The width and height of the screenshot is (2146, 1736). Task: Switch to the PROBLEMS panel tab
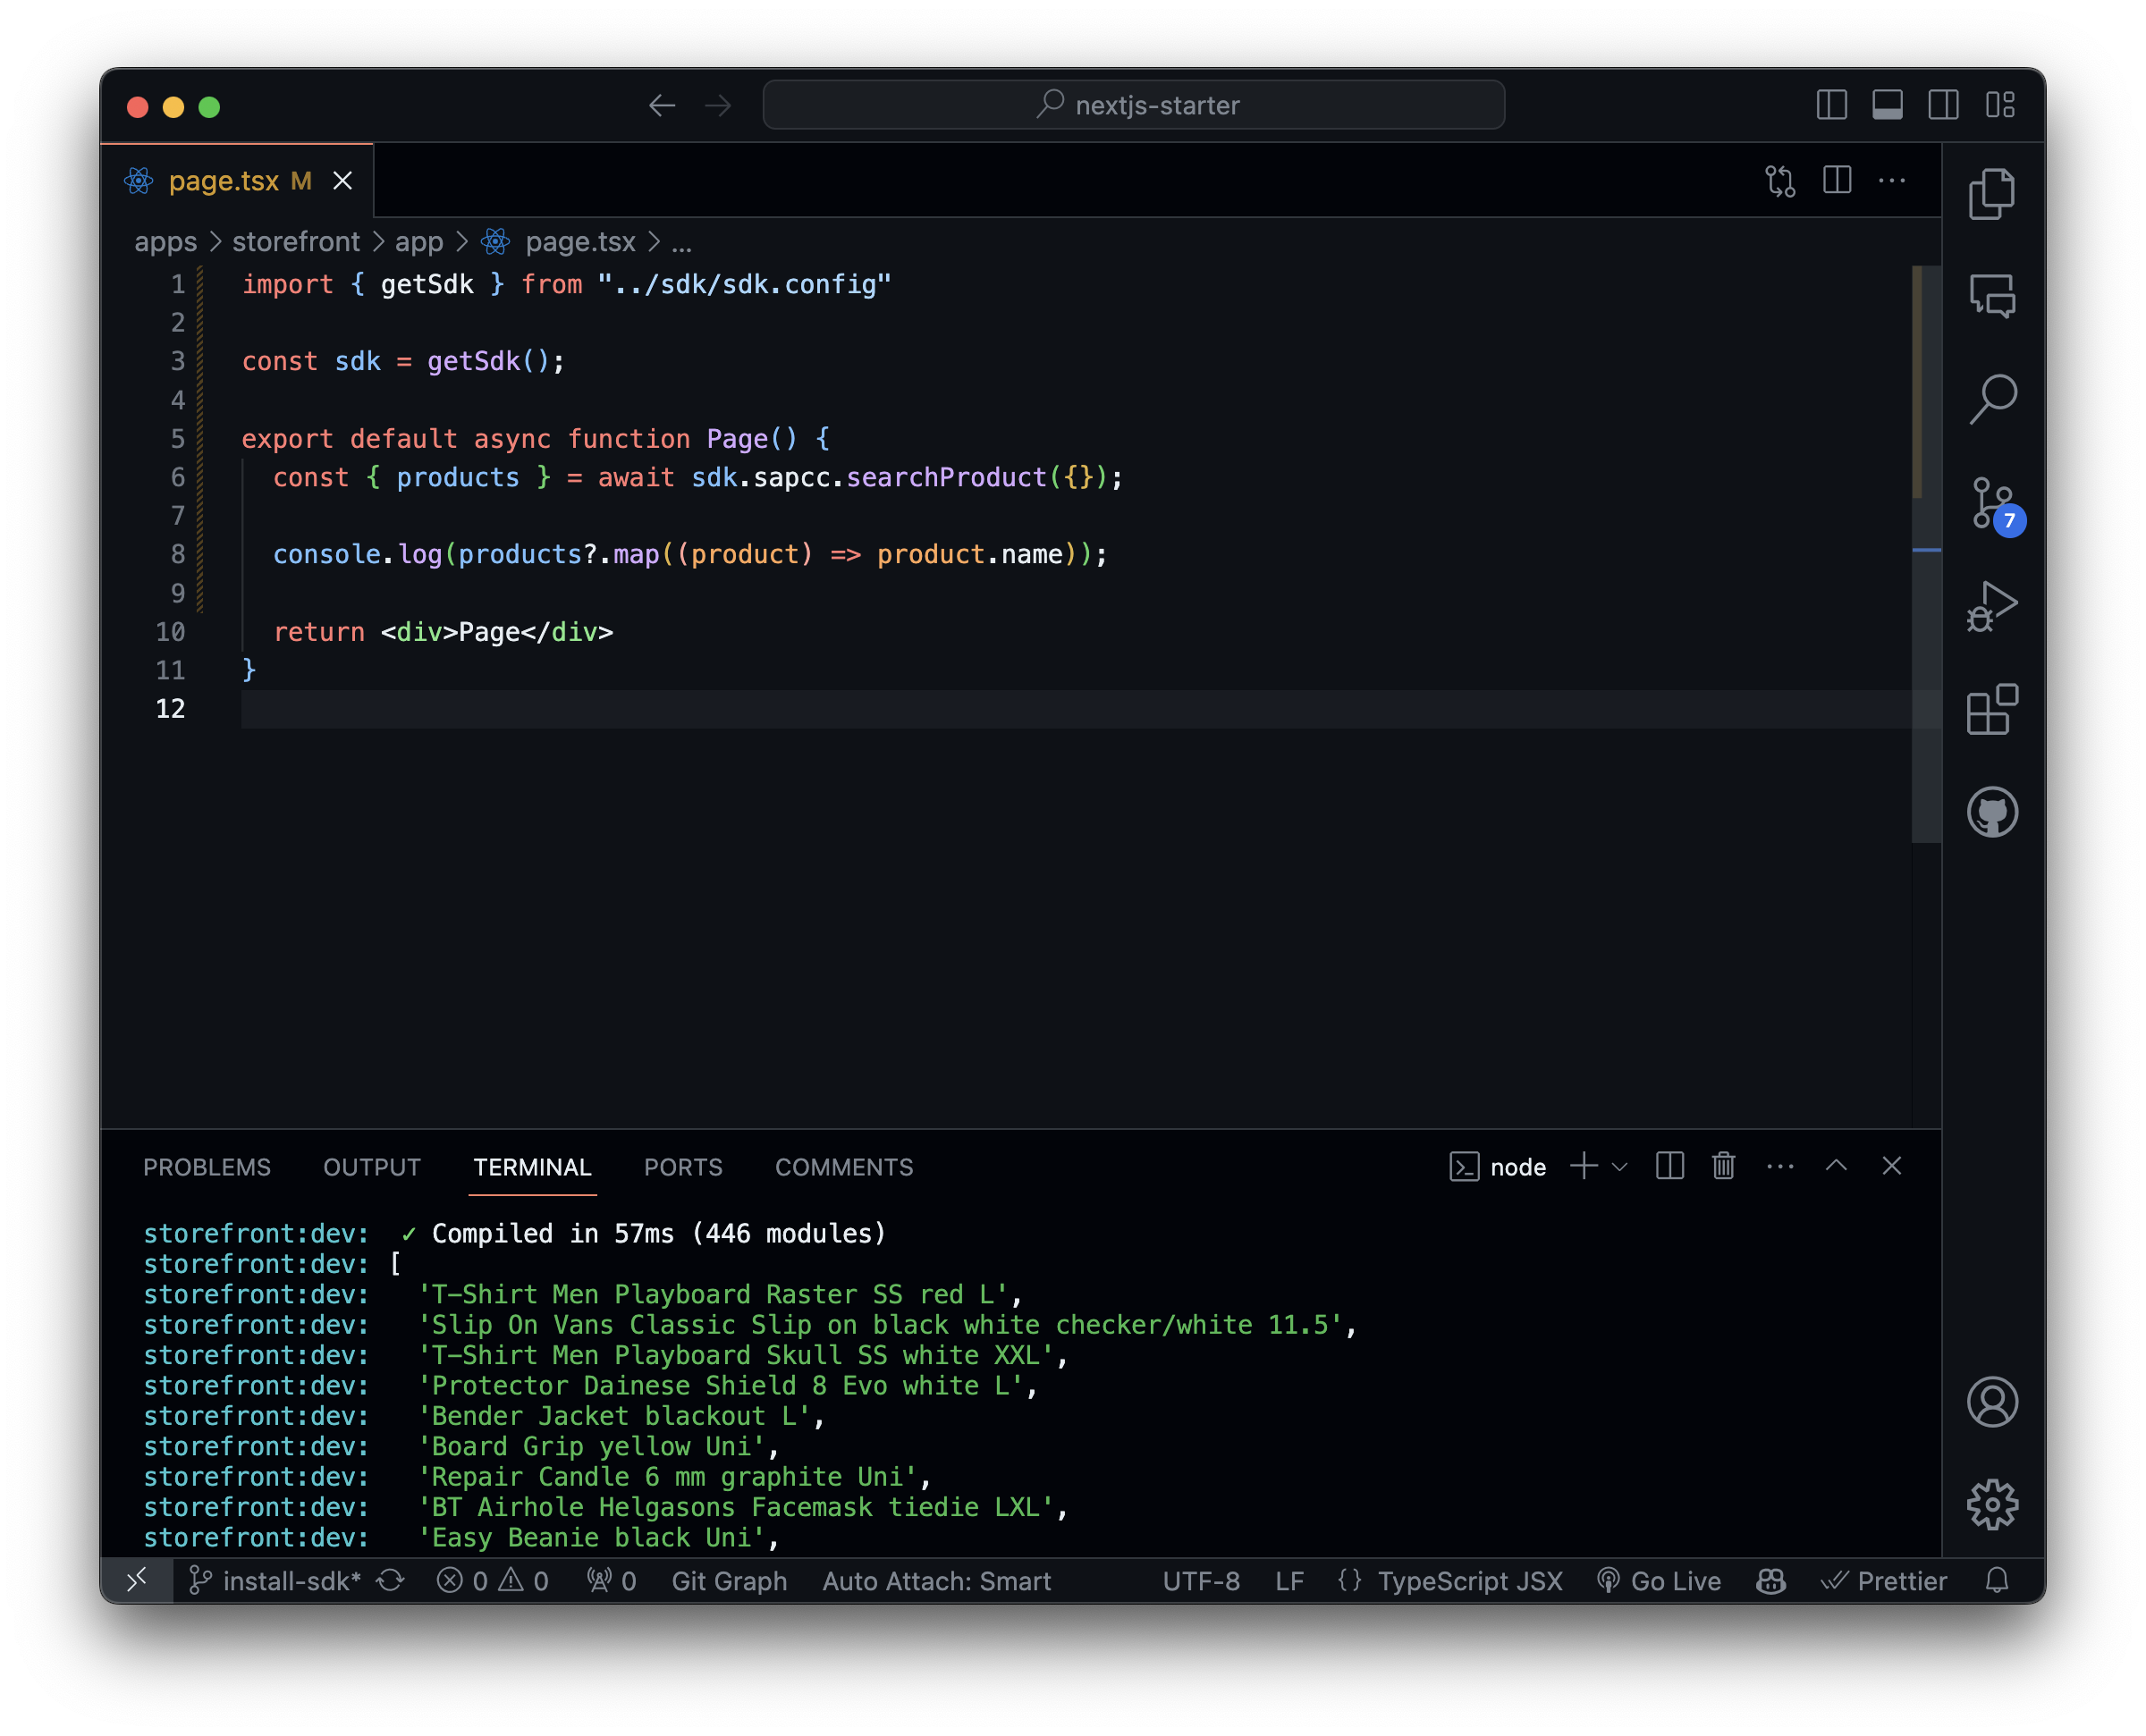coord(207,1167)
